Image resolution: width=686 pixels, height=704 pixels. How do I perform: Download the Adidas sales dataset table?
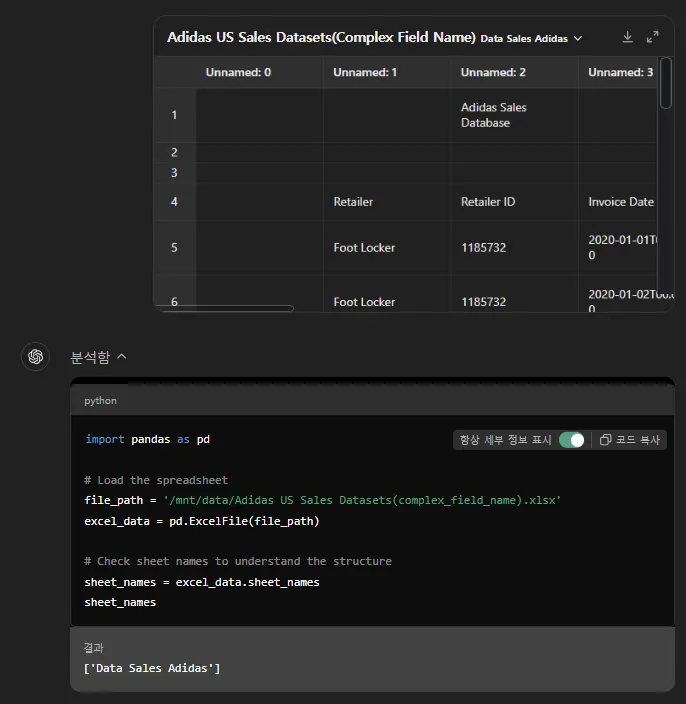coord(628,37)
